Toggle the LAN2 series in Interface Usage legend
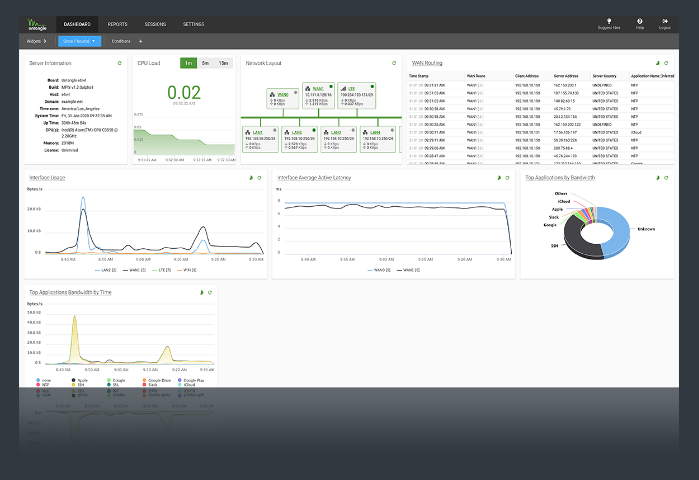This screenshot has height=480, width=699. point(106,270)
